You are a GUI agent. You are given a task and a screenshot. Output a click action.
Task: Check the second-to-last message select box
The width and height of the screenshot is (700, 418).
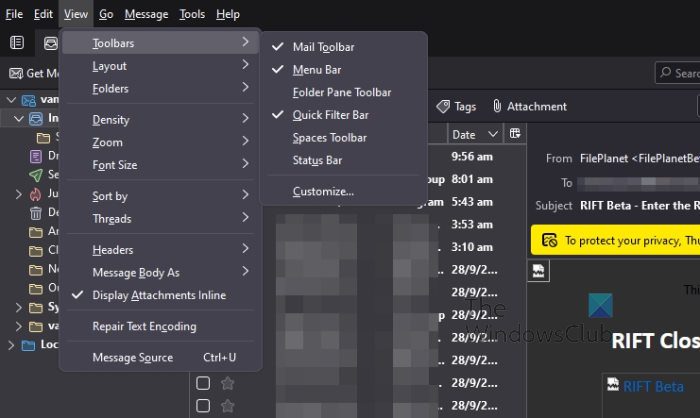(203, 383)
